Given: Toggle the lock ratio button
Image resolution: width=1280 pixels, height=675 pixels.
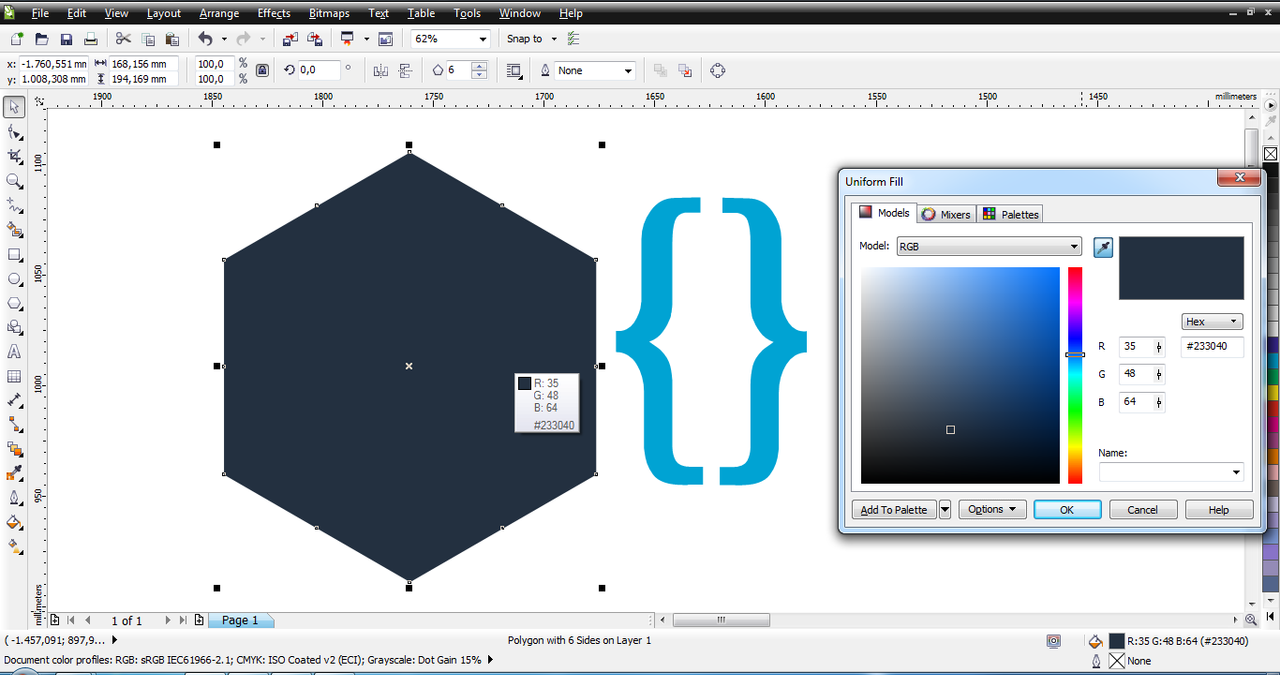Looking at the screenshot, I should pyautogui.click(x=262, y=70).
